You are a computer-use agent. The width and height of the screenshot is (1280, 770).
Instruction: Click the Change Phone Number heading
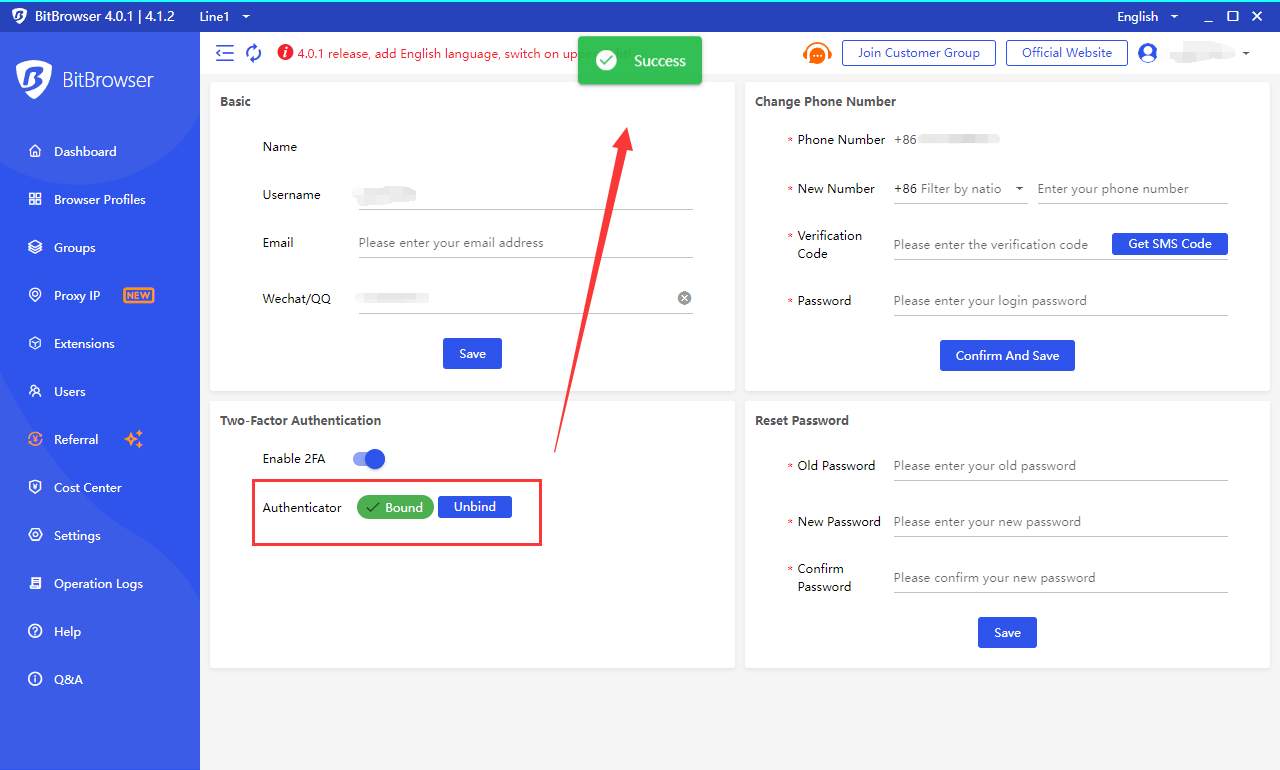pyautogui.click(x=825, y=102)
